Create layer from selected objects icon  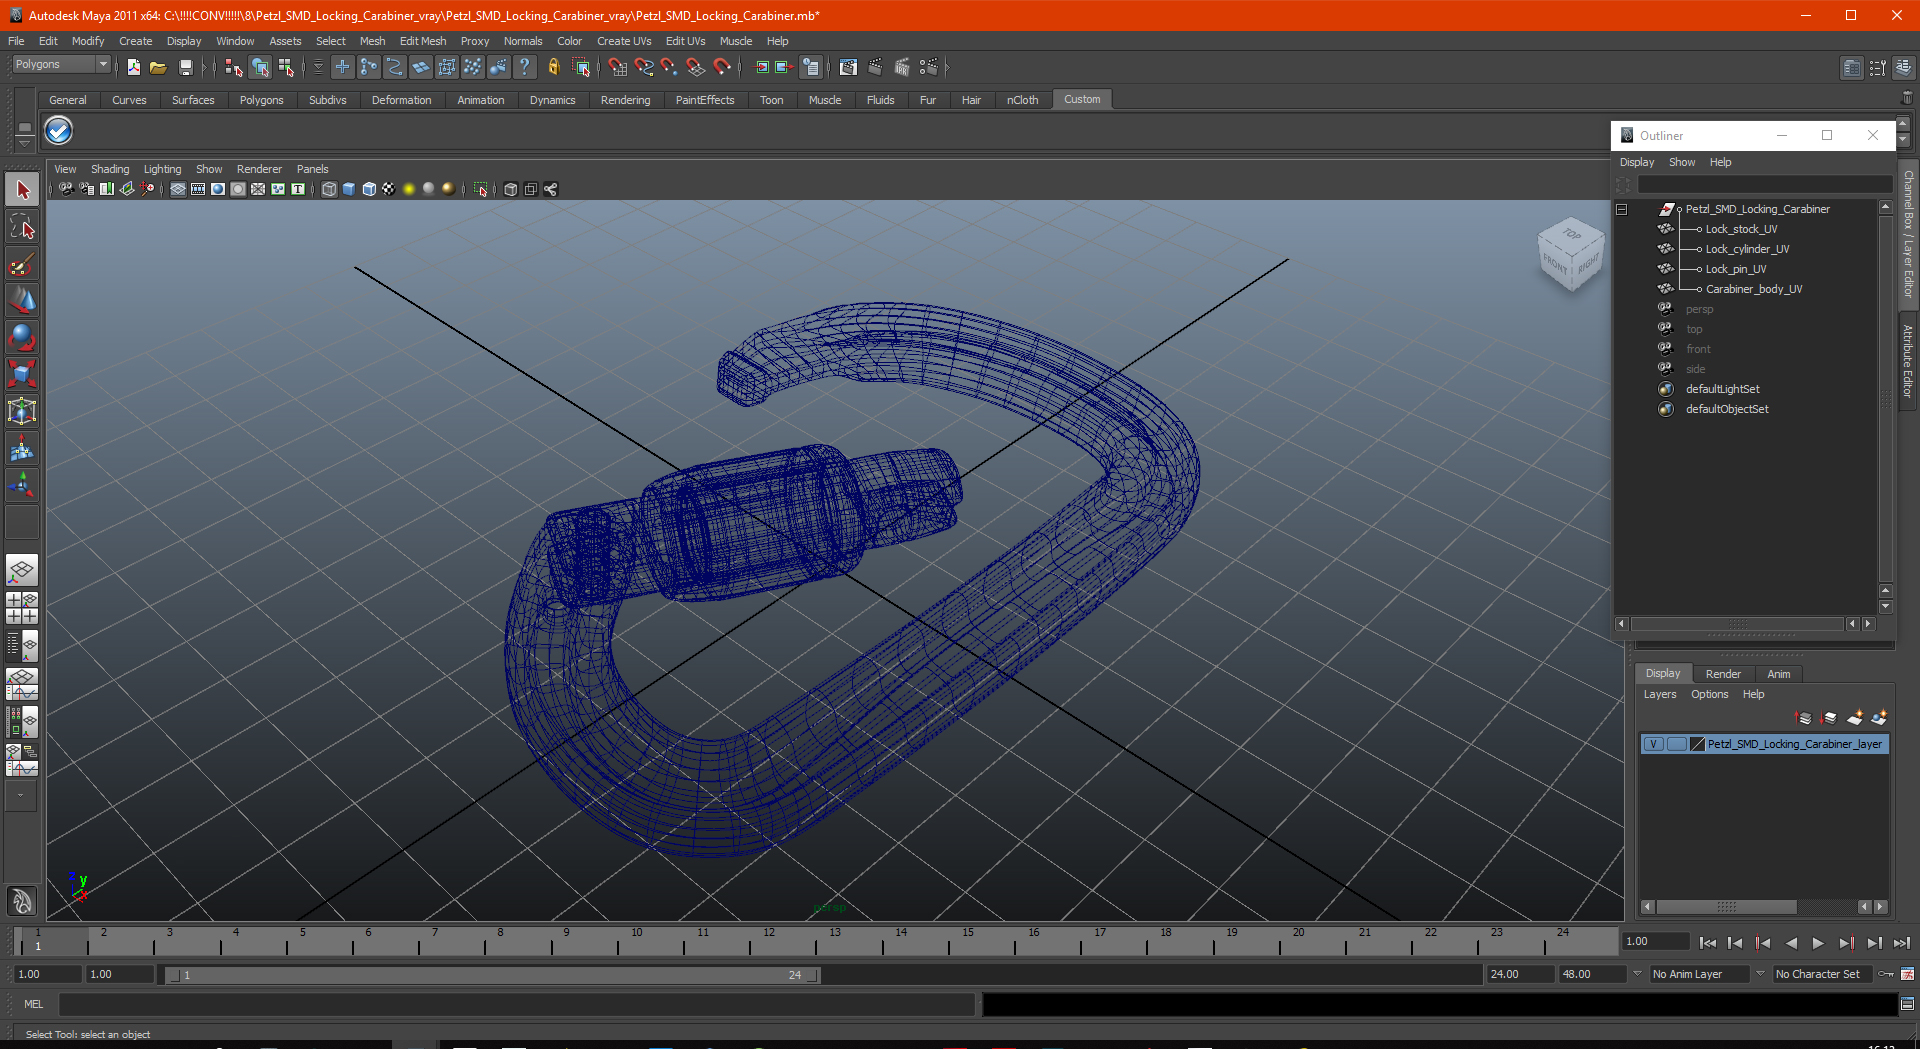click(x=1879, y=718)
